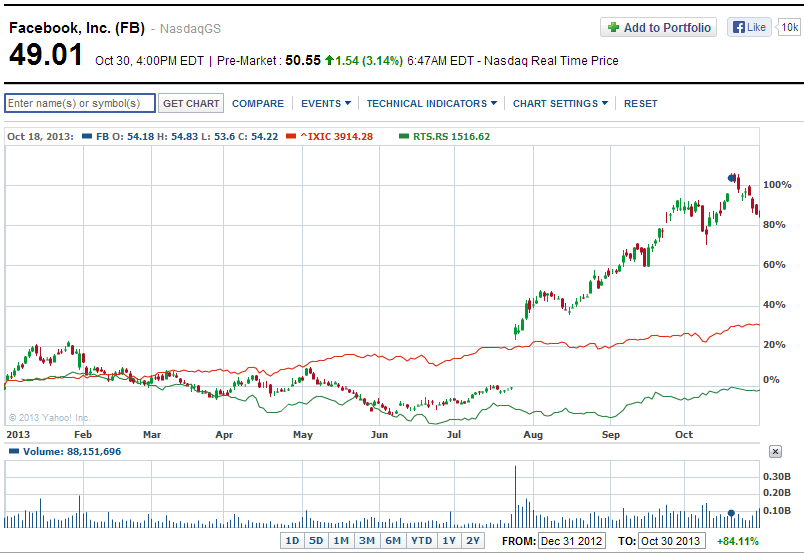Click the Facebook logo in the Like button
Screen dimensions: 804x553
738,27
